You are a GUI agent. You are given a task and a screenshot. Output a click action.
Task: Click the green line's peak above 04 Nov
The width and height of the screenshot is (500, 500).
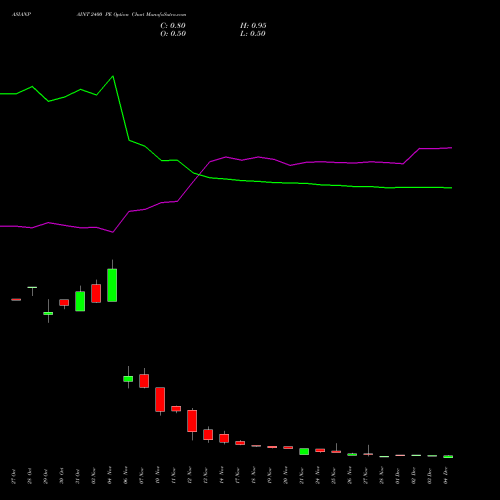coord(113,76)
